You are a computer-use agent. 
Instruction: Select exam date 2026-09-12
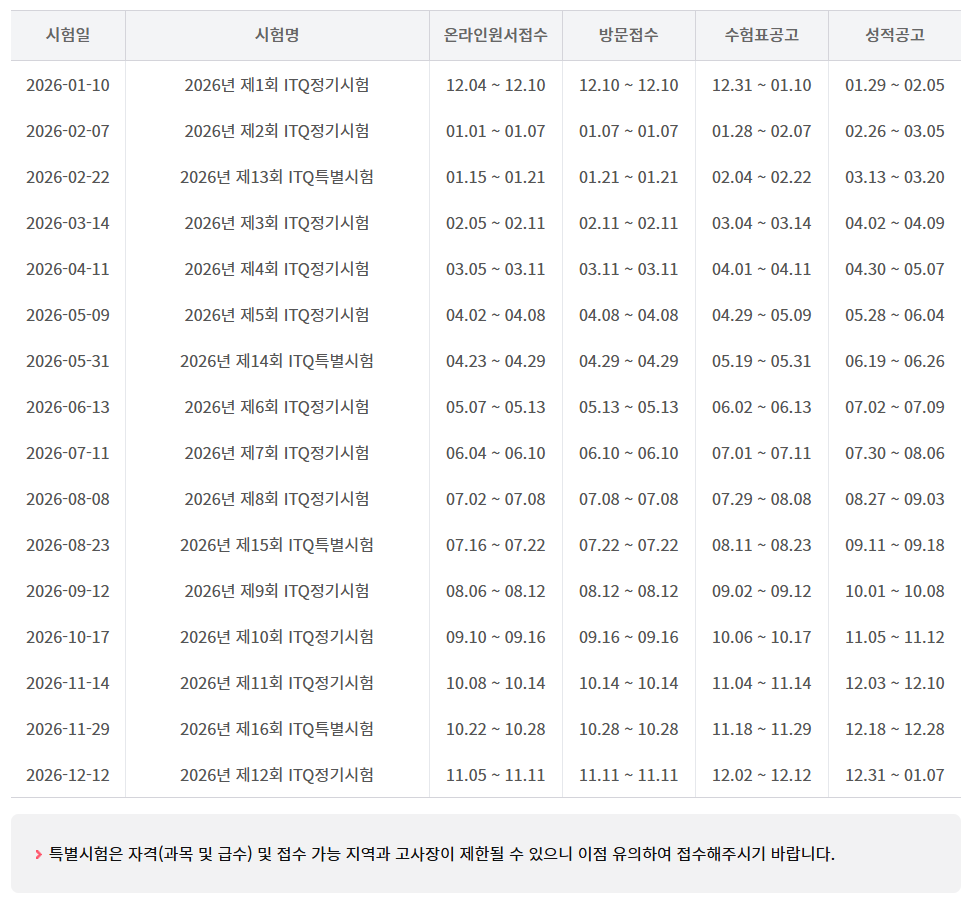[68, 591]
